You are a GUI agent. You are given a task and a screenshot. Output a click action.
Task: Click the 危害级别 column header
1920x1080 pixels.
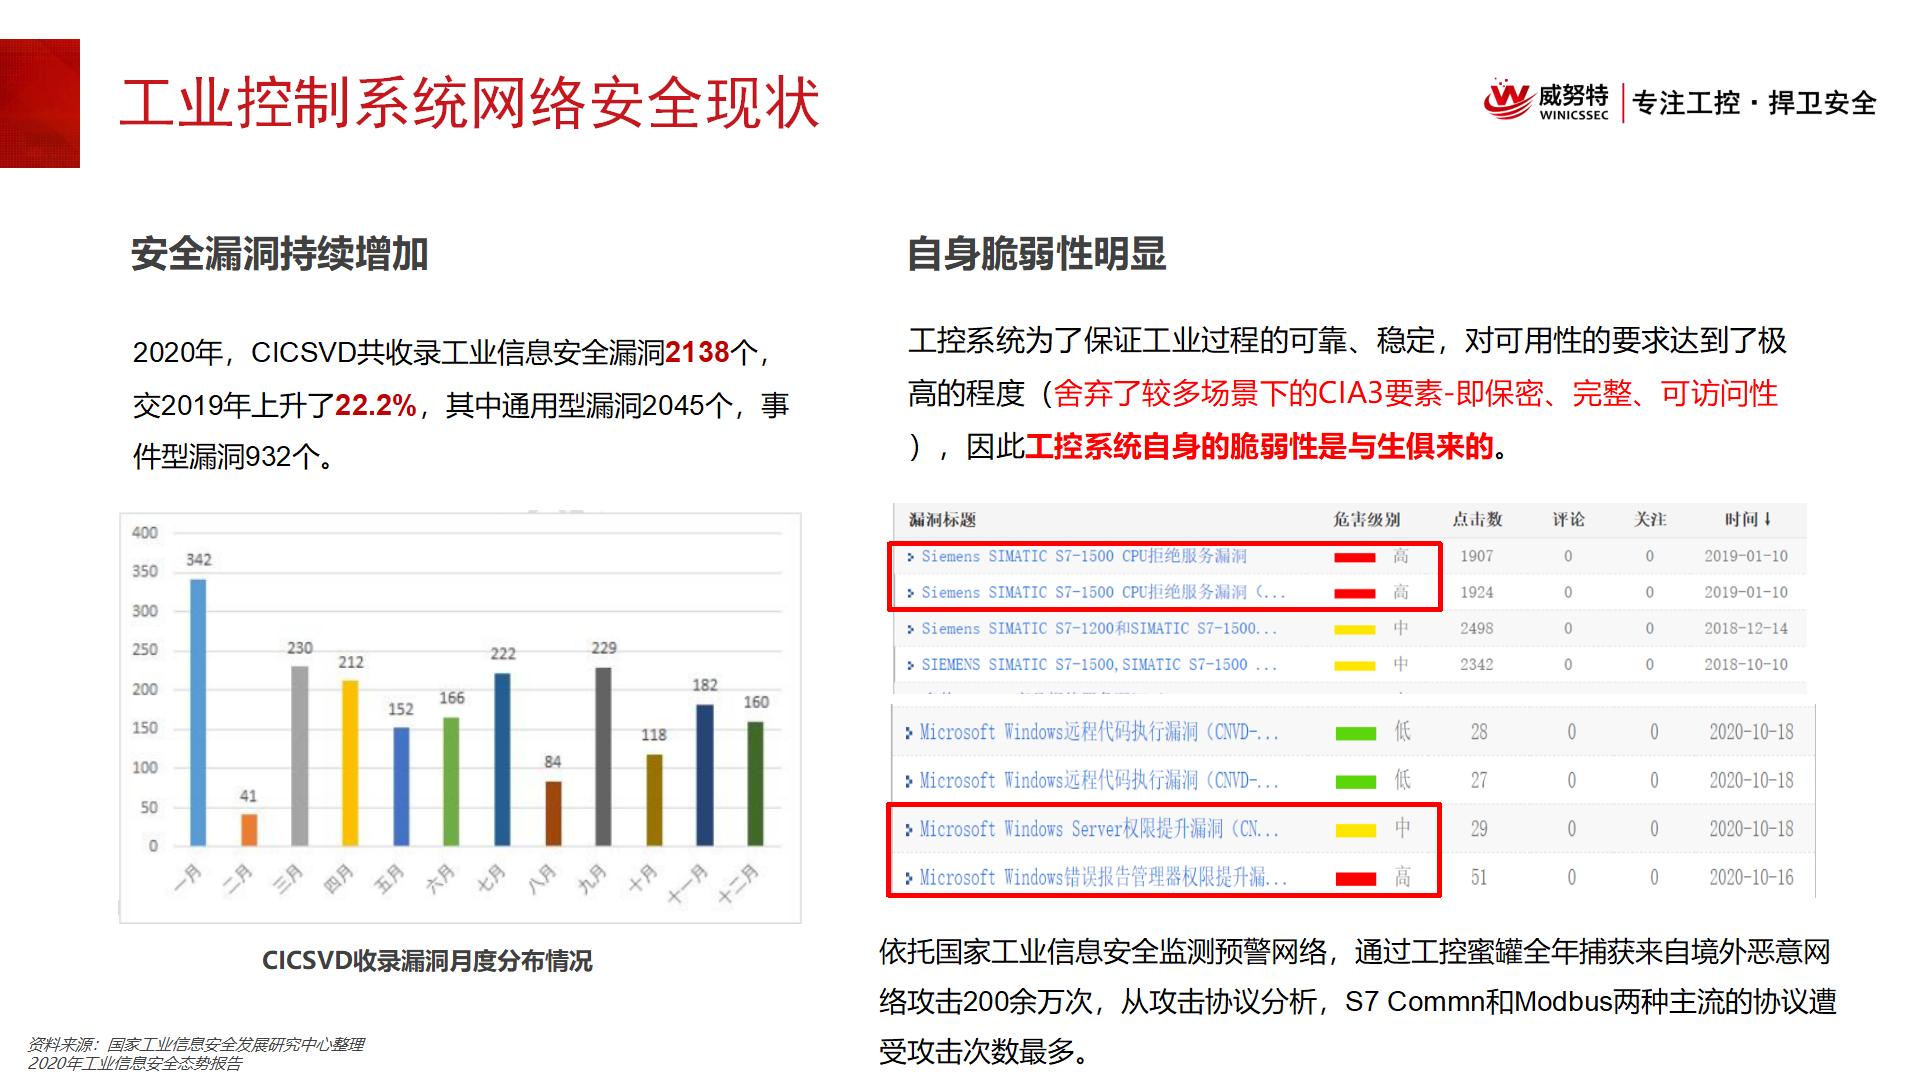1366,520
